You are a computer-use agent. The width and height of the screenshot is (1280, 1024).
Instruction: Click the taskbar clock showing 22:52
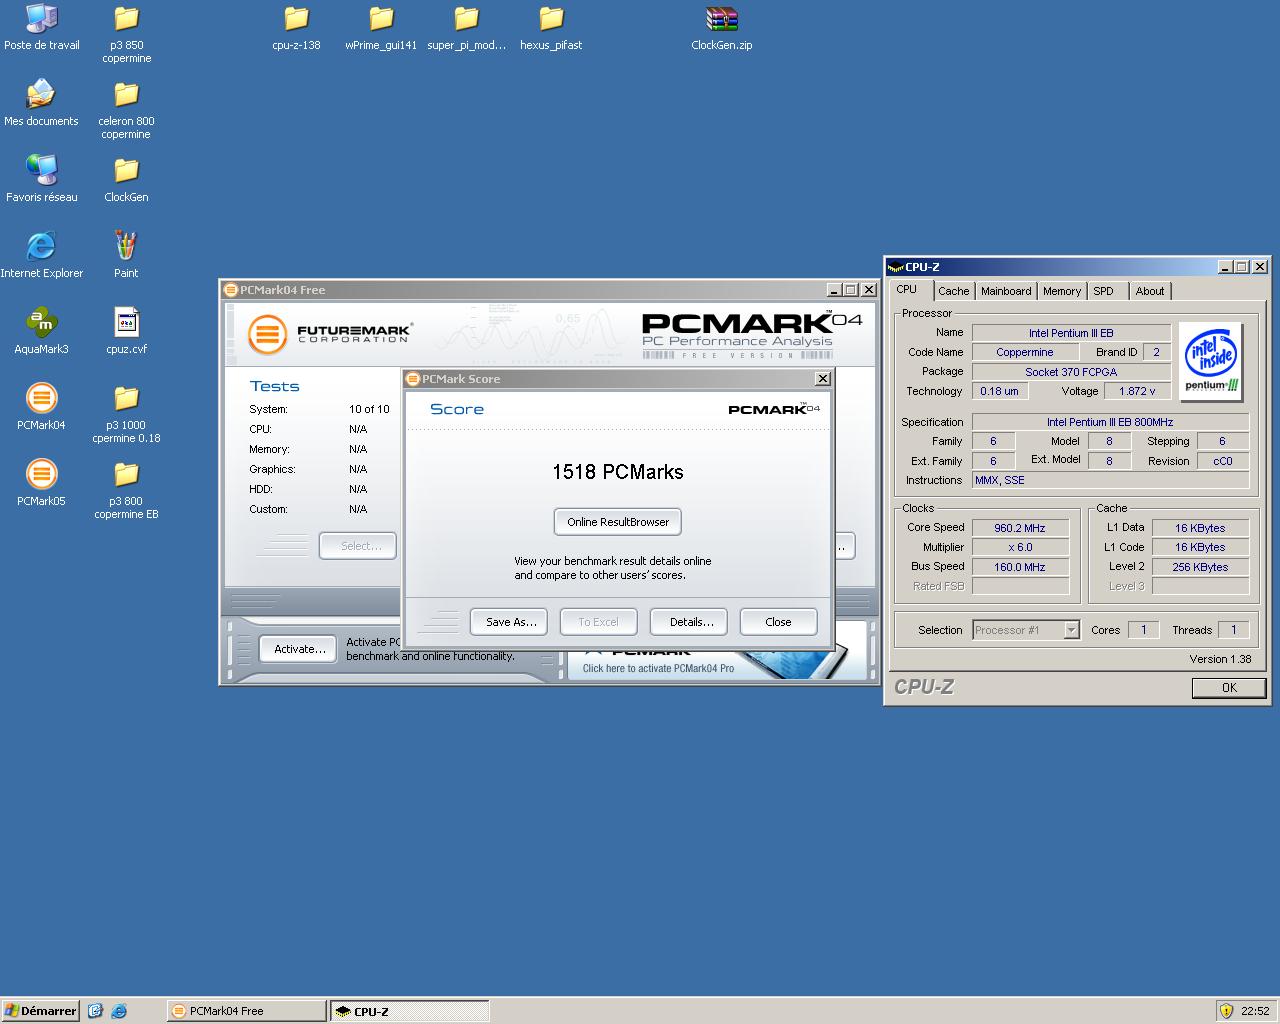[x=1255, y=1011]
